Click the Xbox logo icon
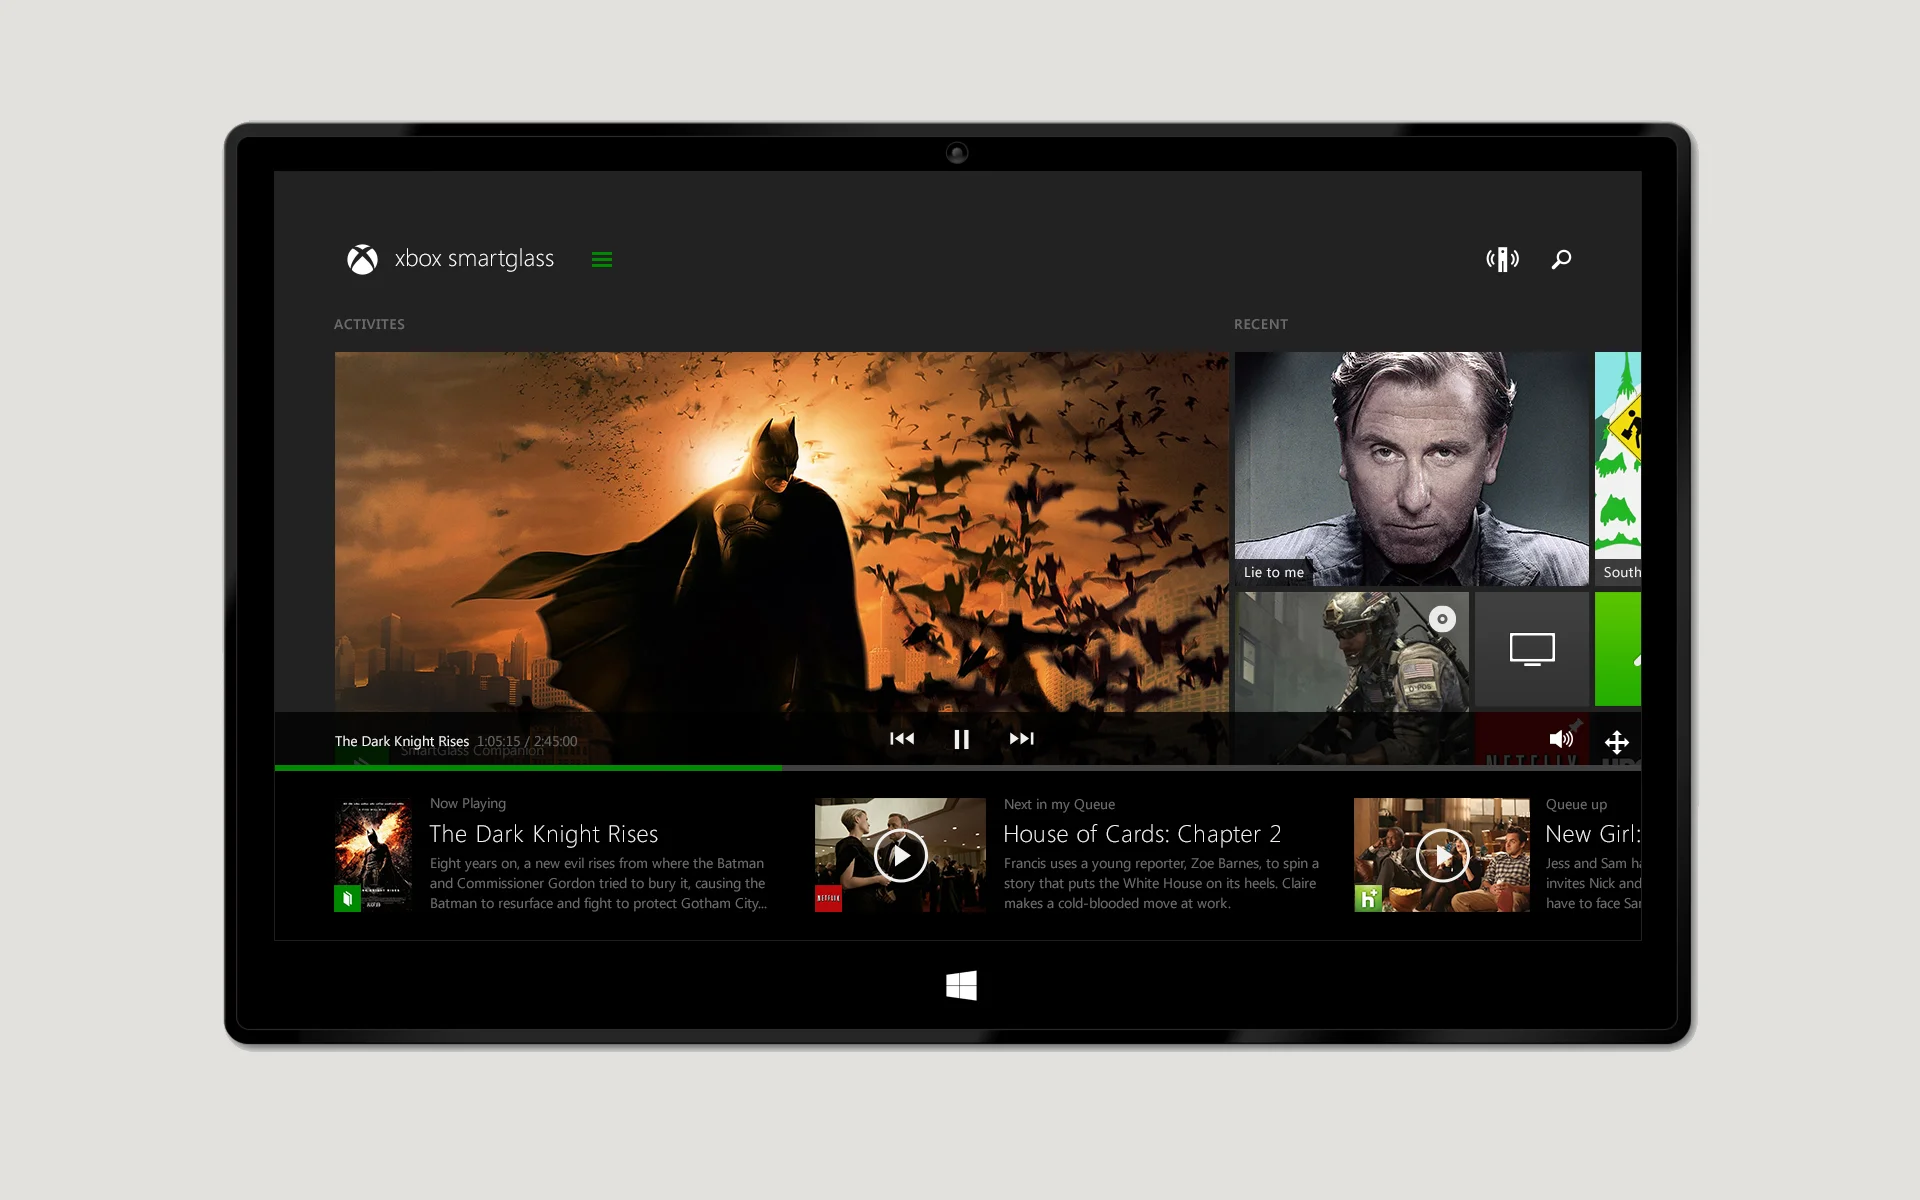 coord(362,259)
